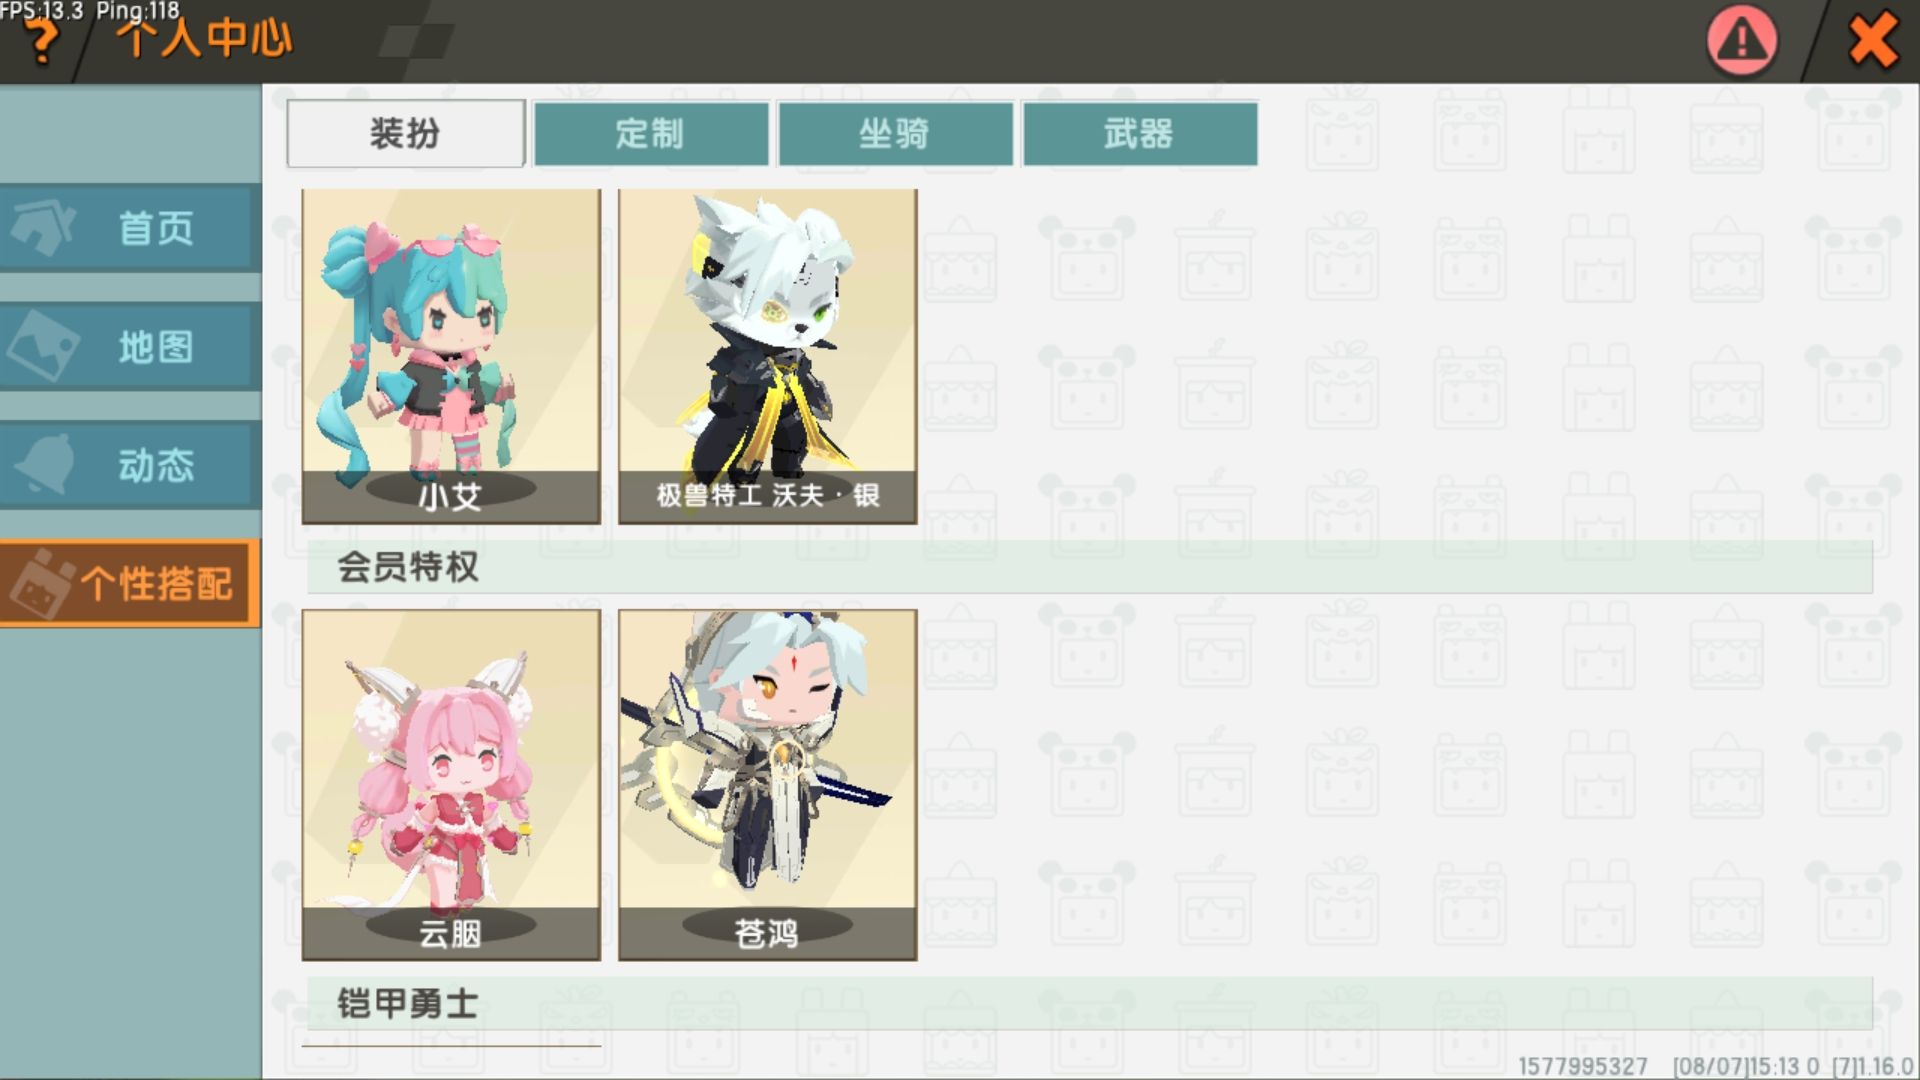Click the picture icon beside 地图
The width and height of the screenshot is (1920, 1080).
point(43,346)
